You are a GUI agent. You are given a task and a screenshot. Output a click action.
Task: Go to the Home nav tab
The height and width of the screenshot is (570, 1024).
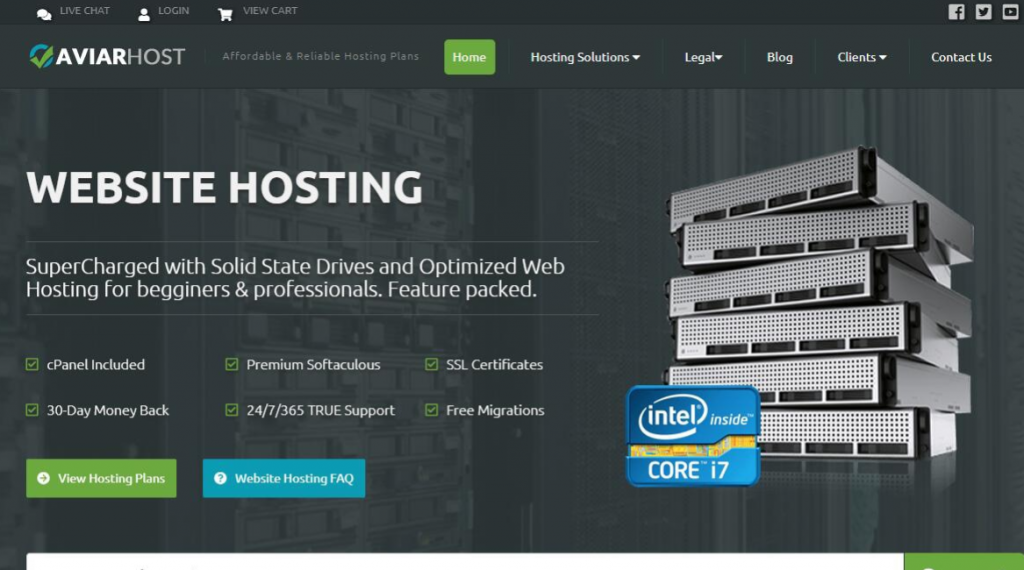pos(470,57)
